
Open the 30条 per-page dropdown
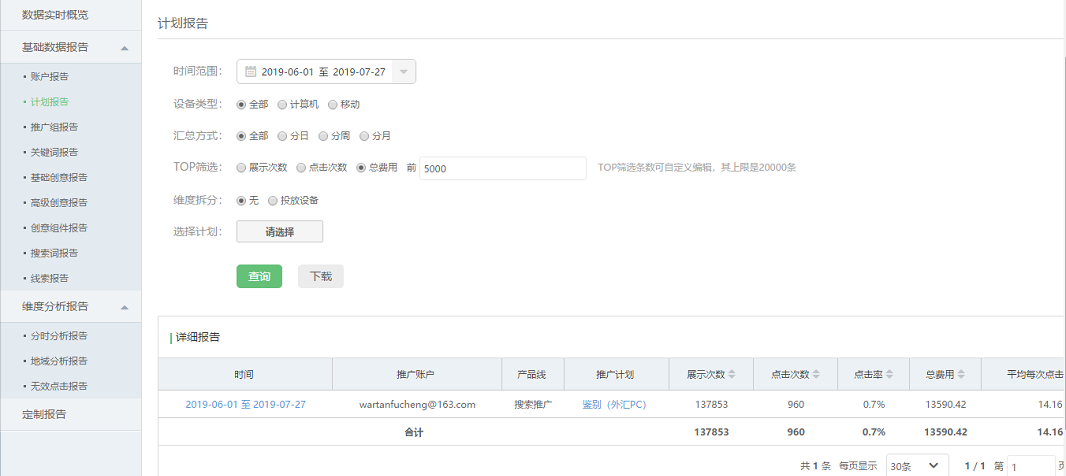pyautogui.click(x=917, y=466)
